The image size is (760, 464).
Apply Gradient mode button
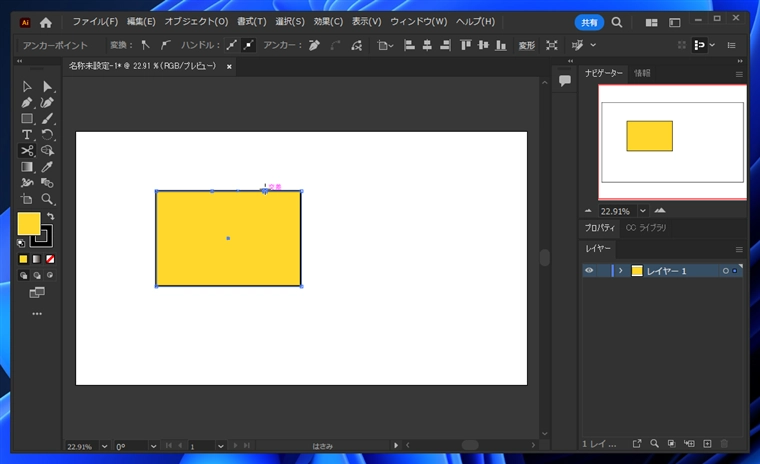[x=36, y=259]
